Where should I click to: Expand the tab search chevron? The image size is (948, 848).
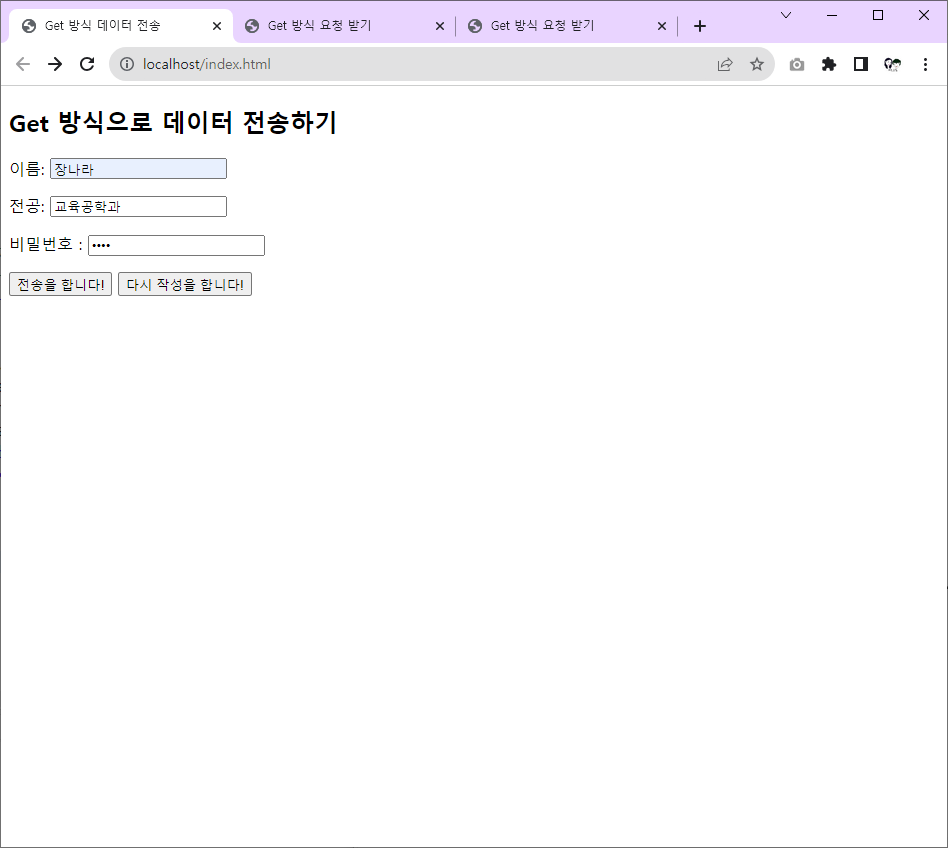[x=786, y=15]
